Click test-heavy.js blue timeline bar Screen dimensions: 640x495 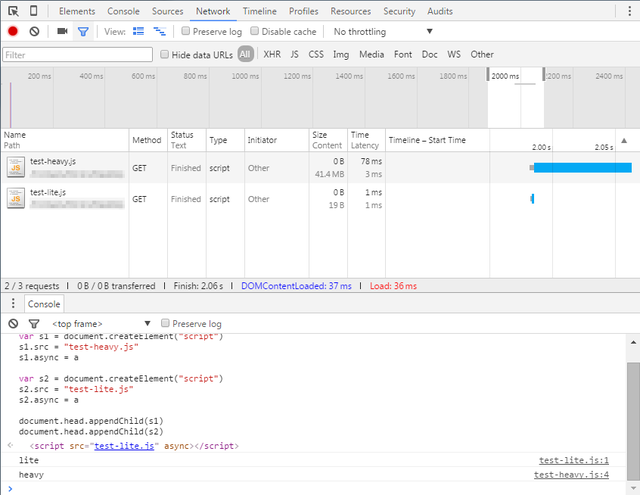(x=582, y=167)
